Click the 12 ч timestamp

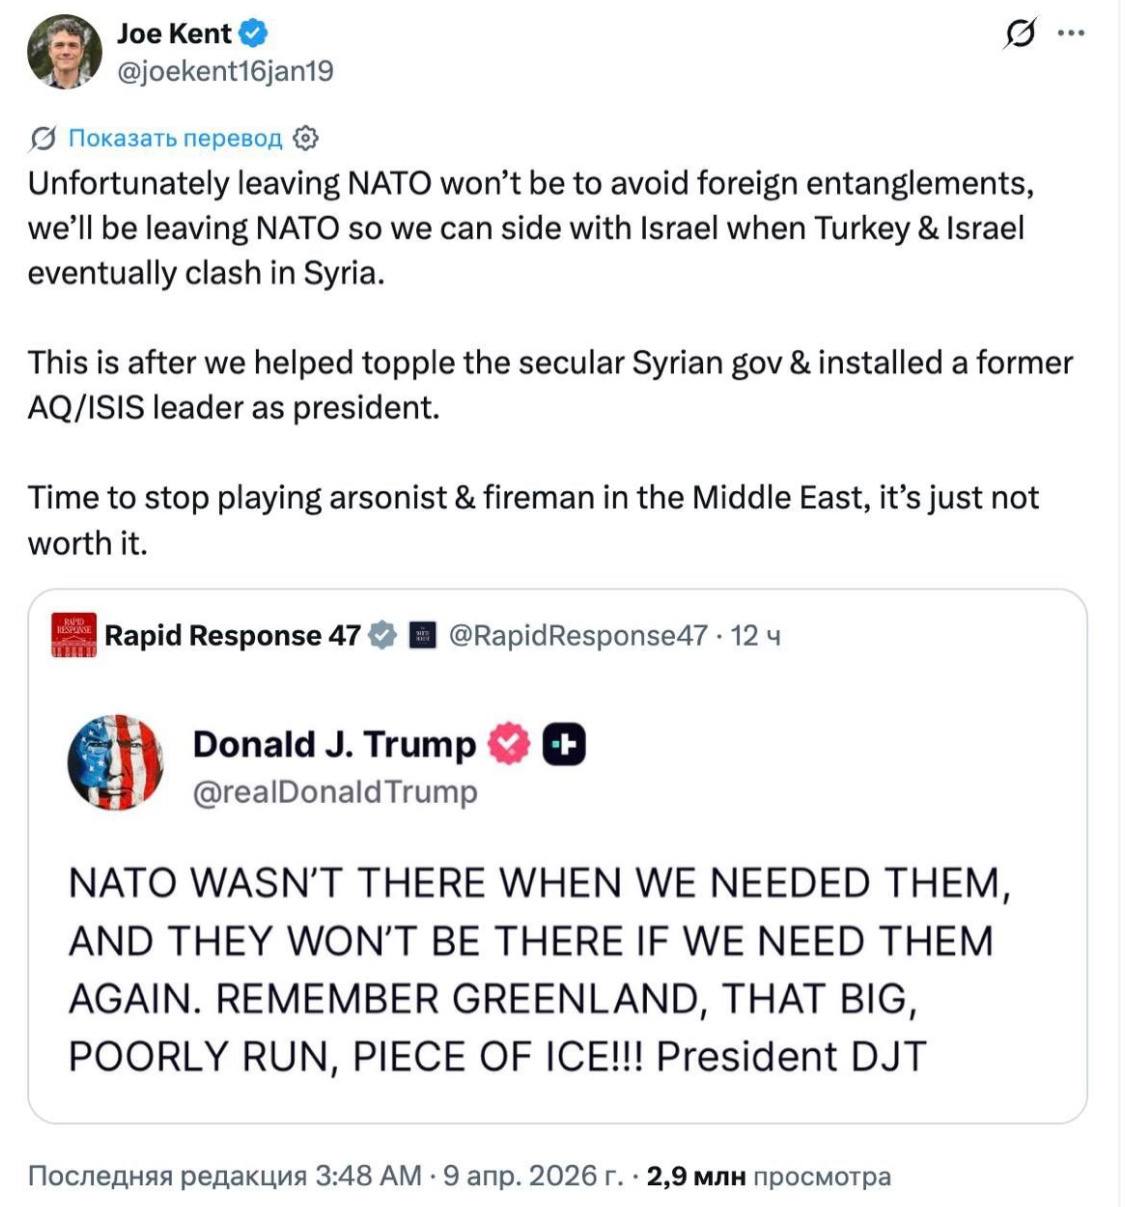coord(756,636)
